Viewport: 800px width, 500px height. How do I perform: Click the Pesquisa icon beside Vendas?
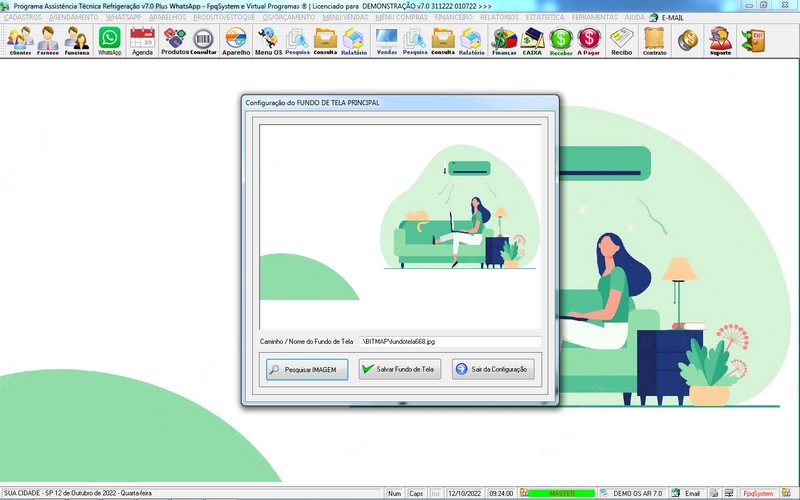click(x=415, y=41)
